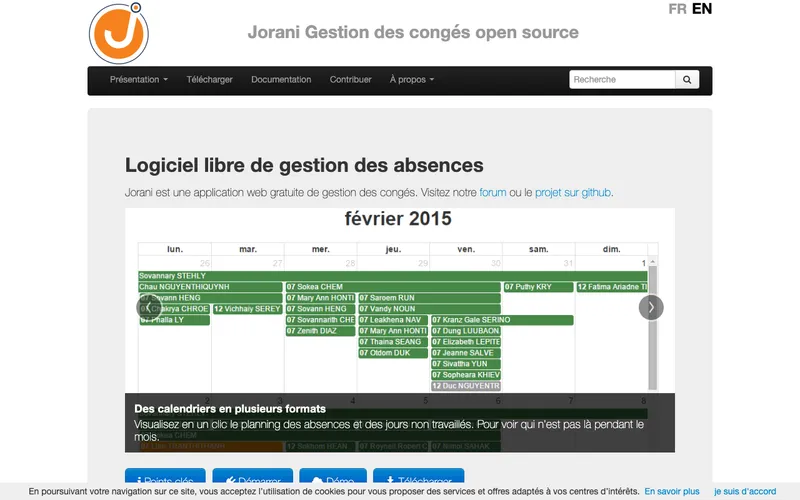Open the Télécharger menu item

[x=209, y=80]
